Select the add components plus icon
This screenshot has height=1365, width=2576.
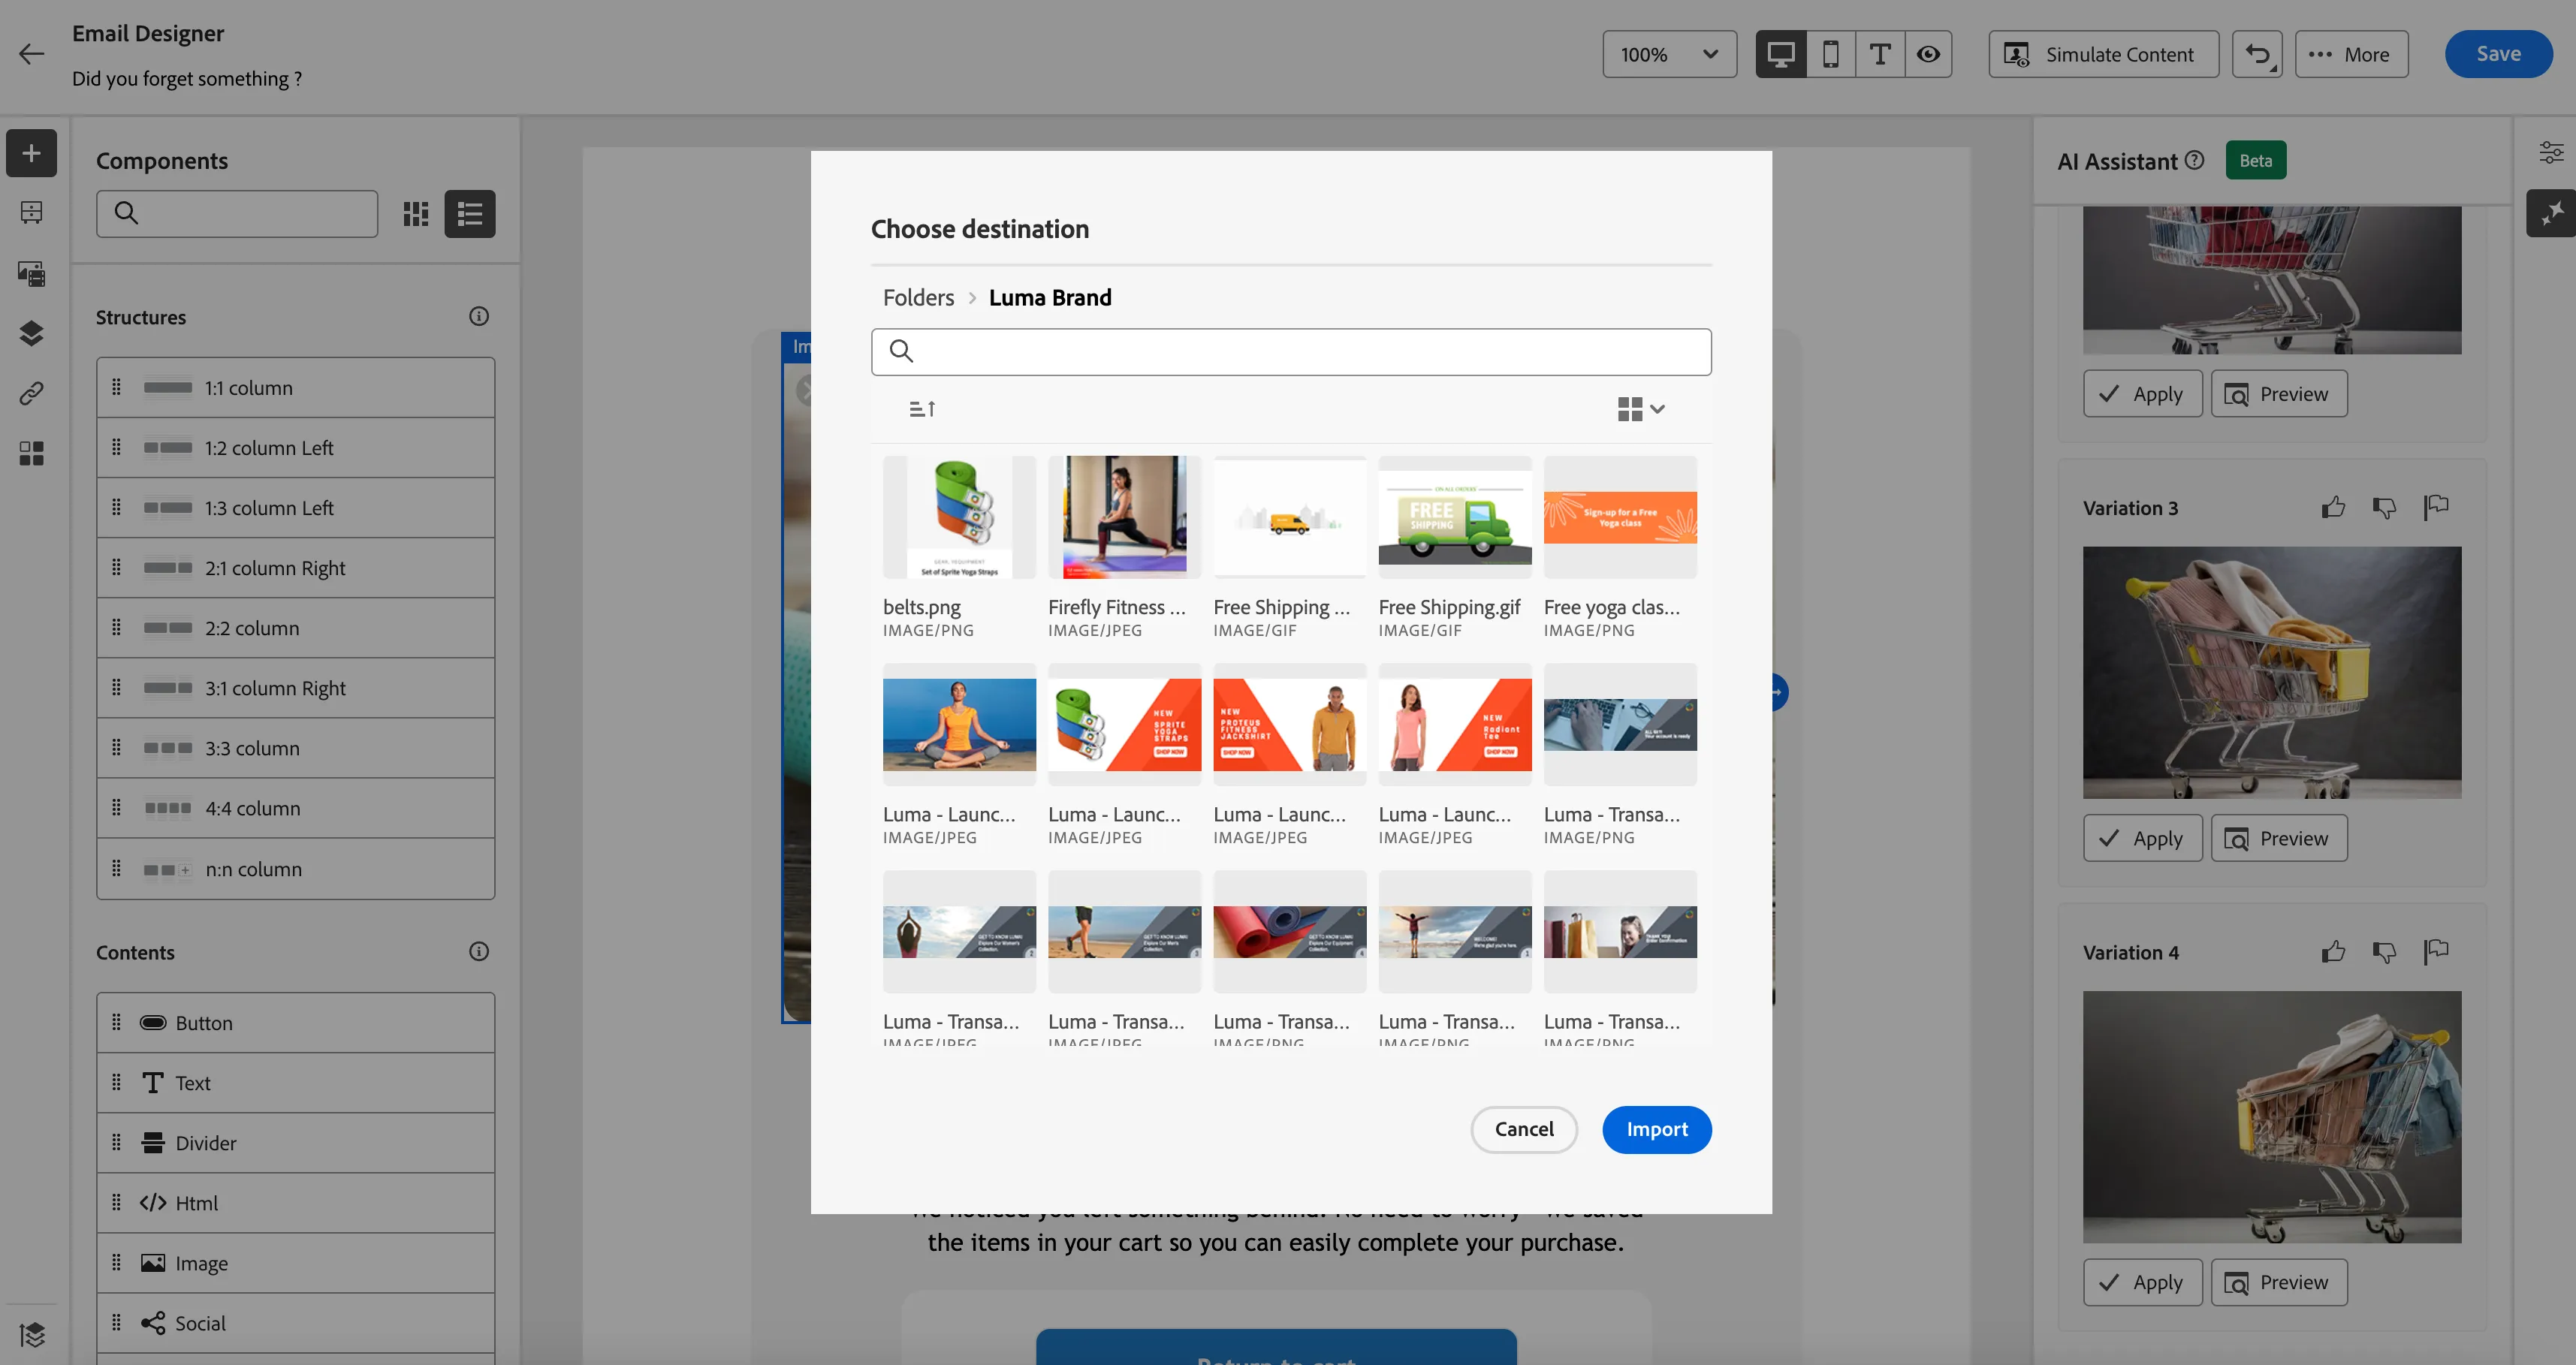point(31,153)
